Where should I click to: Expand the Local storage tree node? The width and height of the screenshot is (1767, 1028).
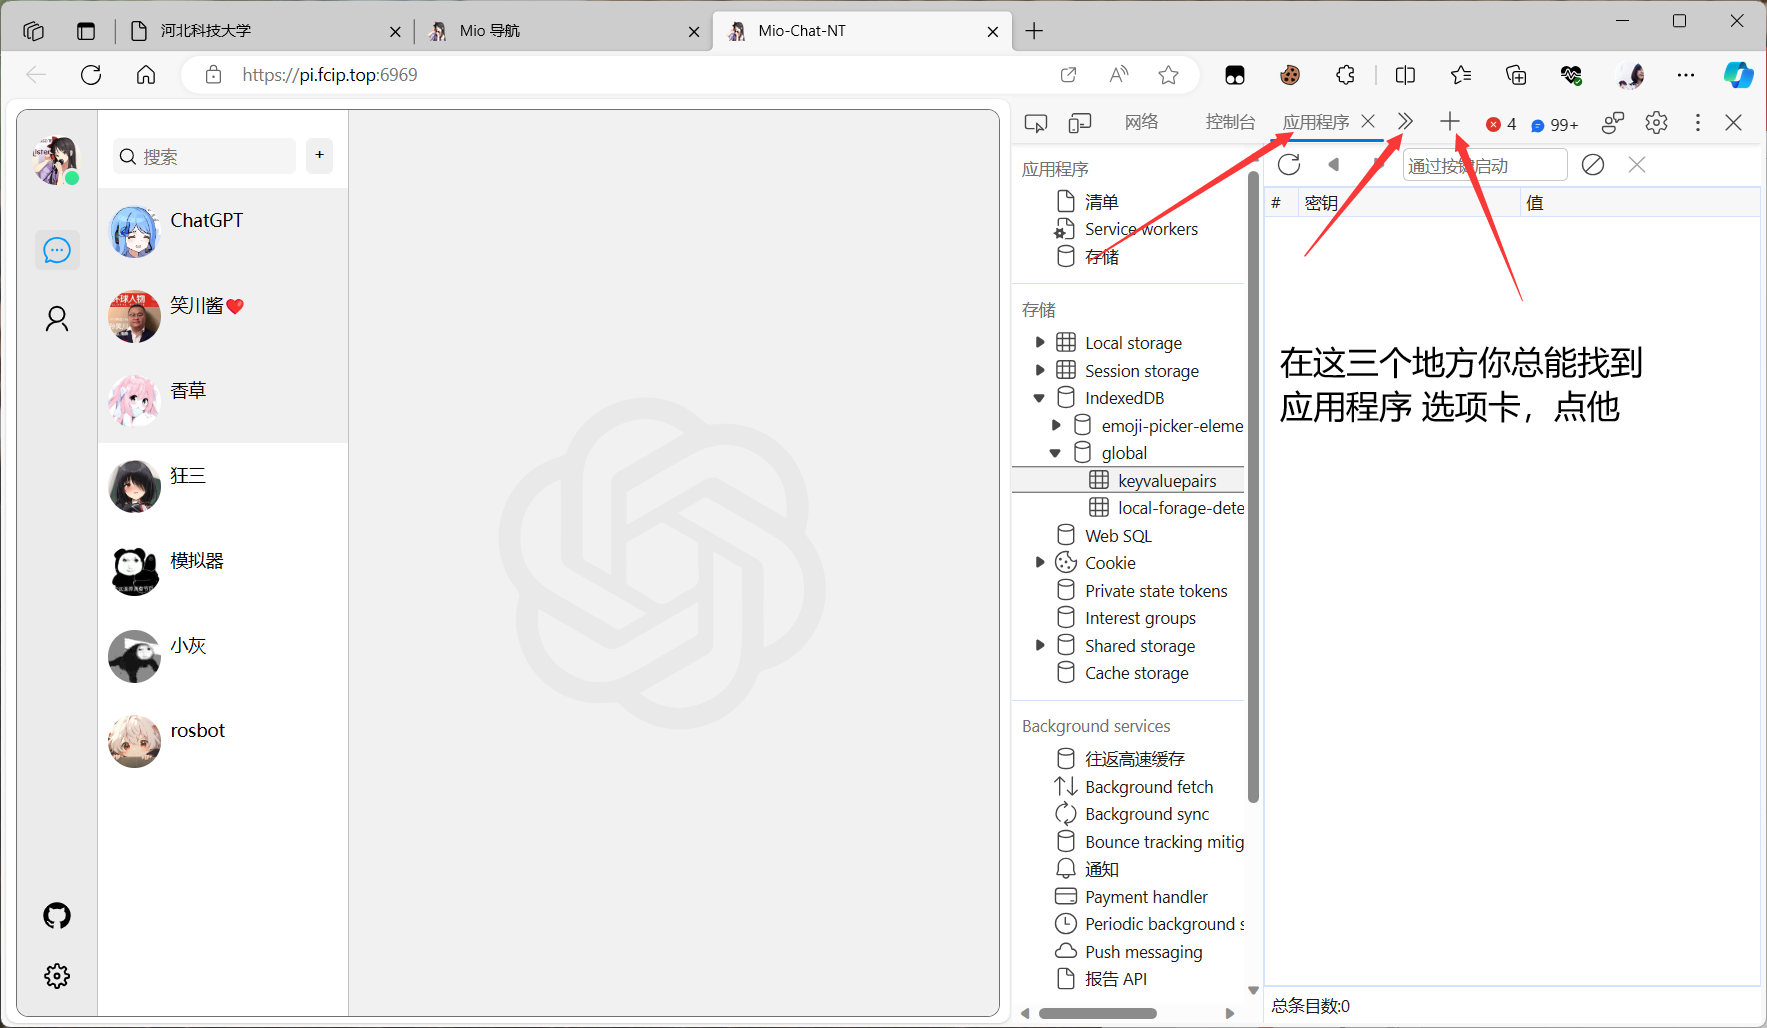click(x=1040, y=343)
